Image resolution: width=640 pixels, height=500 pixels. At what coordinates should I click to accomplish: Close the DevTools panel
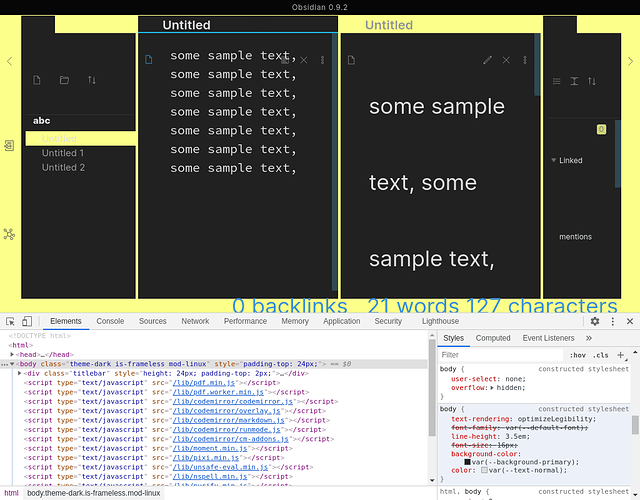[x=630, y=321]
